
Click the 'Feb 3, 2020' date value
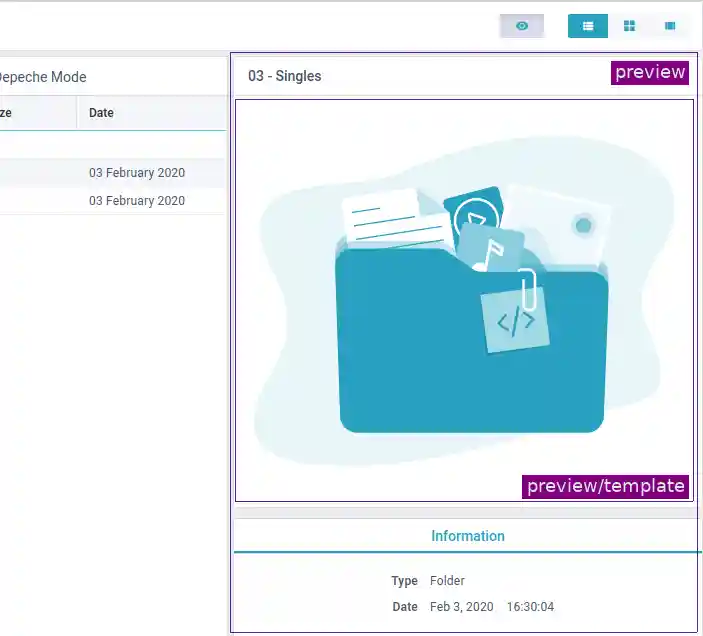pos(461,606)
